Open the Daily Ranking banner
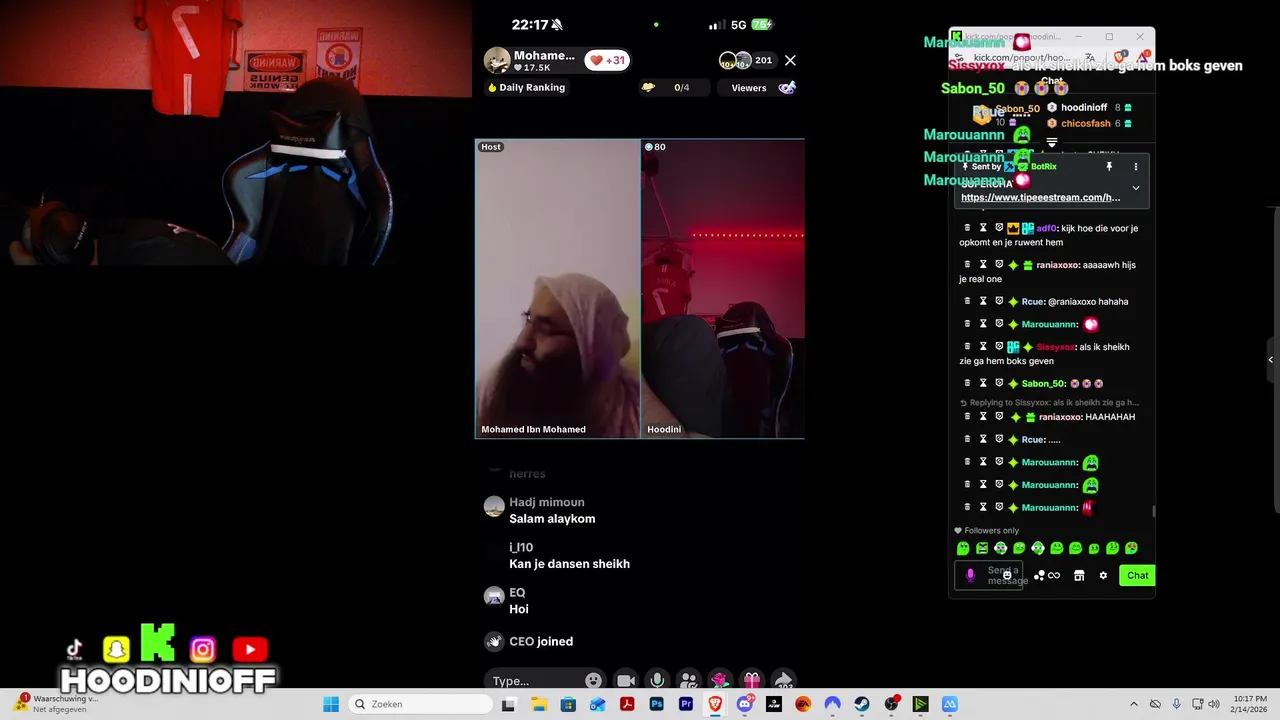 click(x=526, y=87)
